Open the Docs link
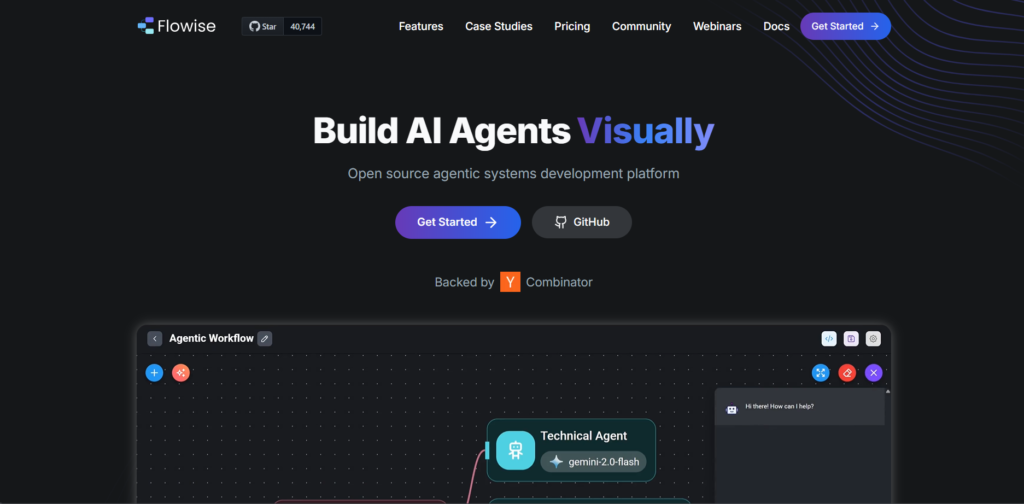Image resolution: width=1024 pixels, height=504 pixels. click(776, 26)
